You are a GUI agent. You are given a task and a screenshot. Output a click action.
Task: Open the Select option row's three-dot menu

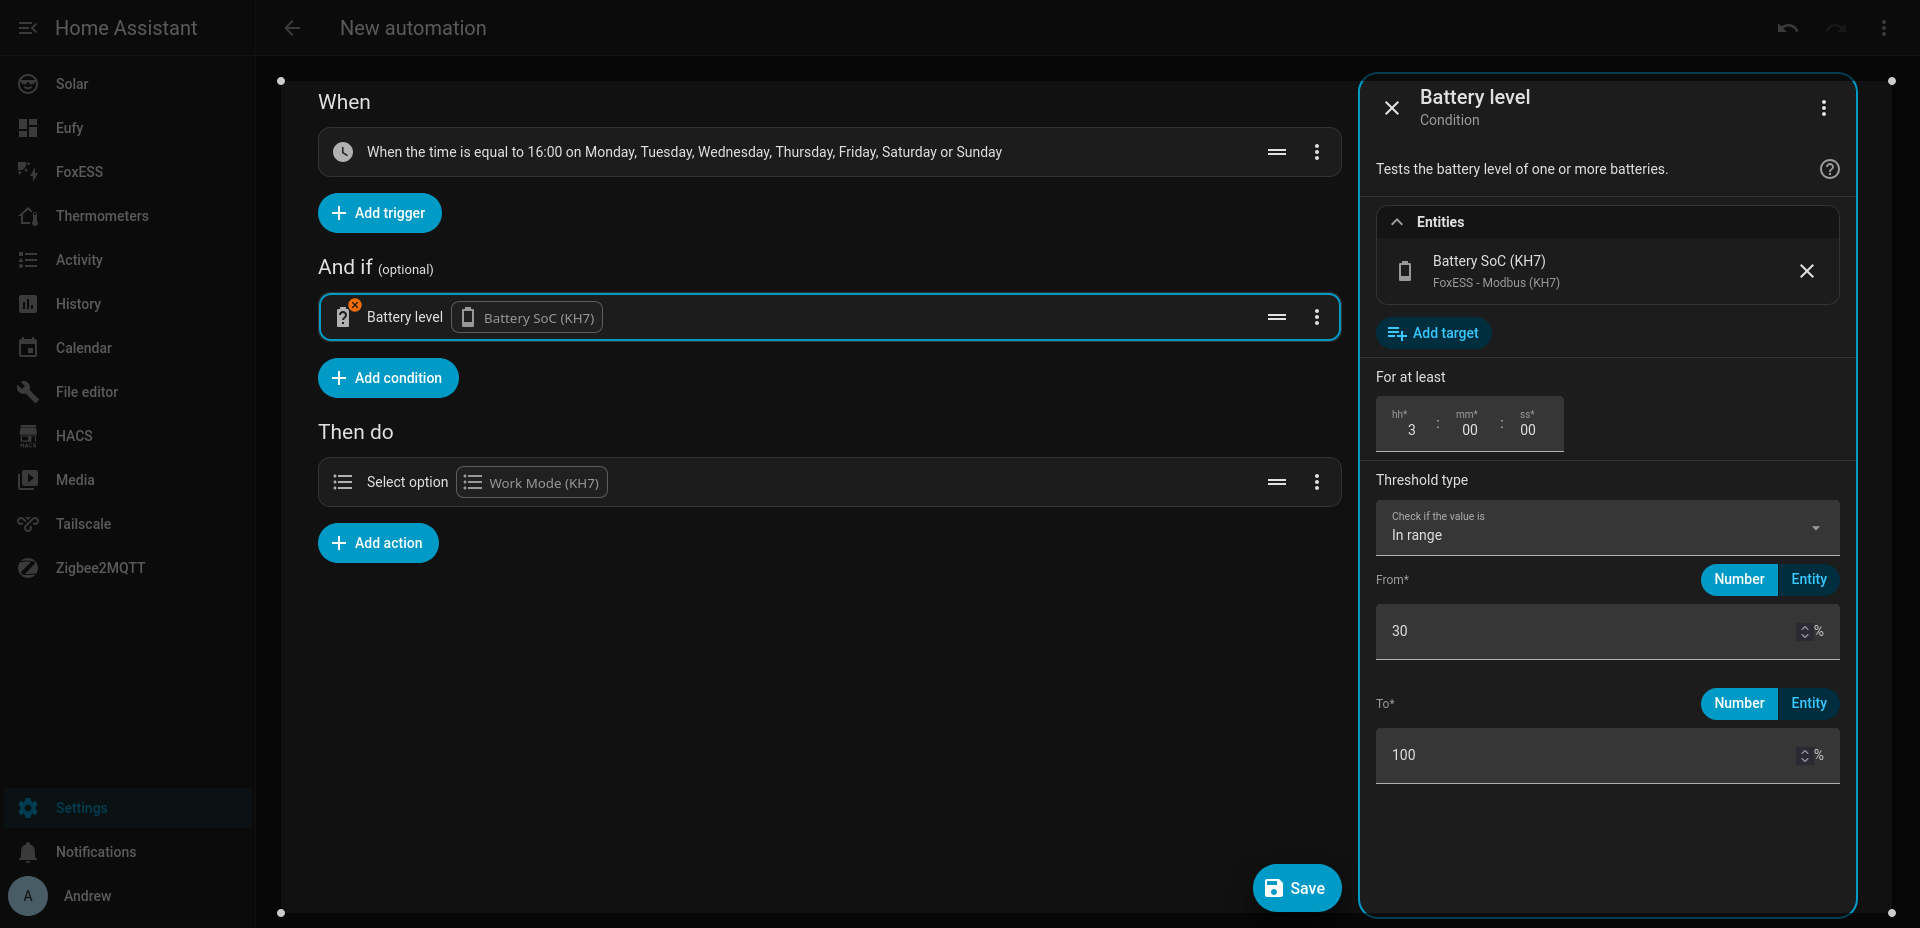[x=1317, y=482]
